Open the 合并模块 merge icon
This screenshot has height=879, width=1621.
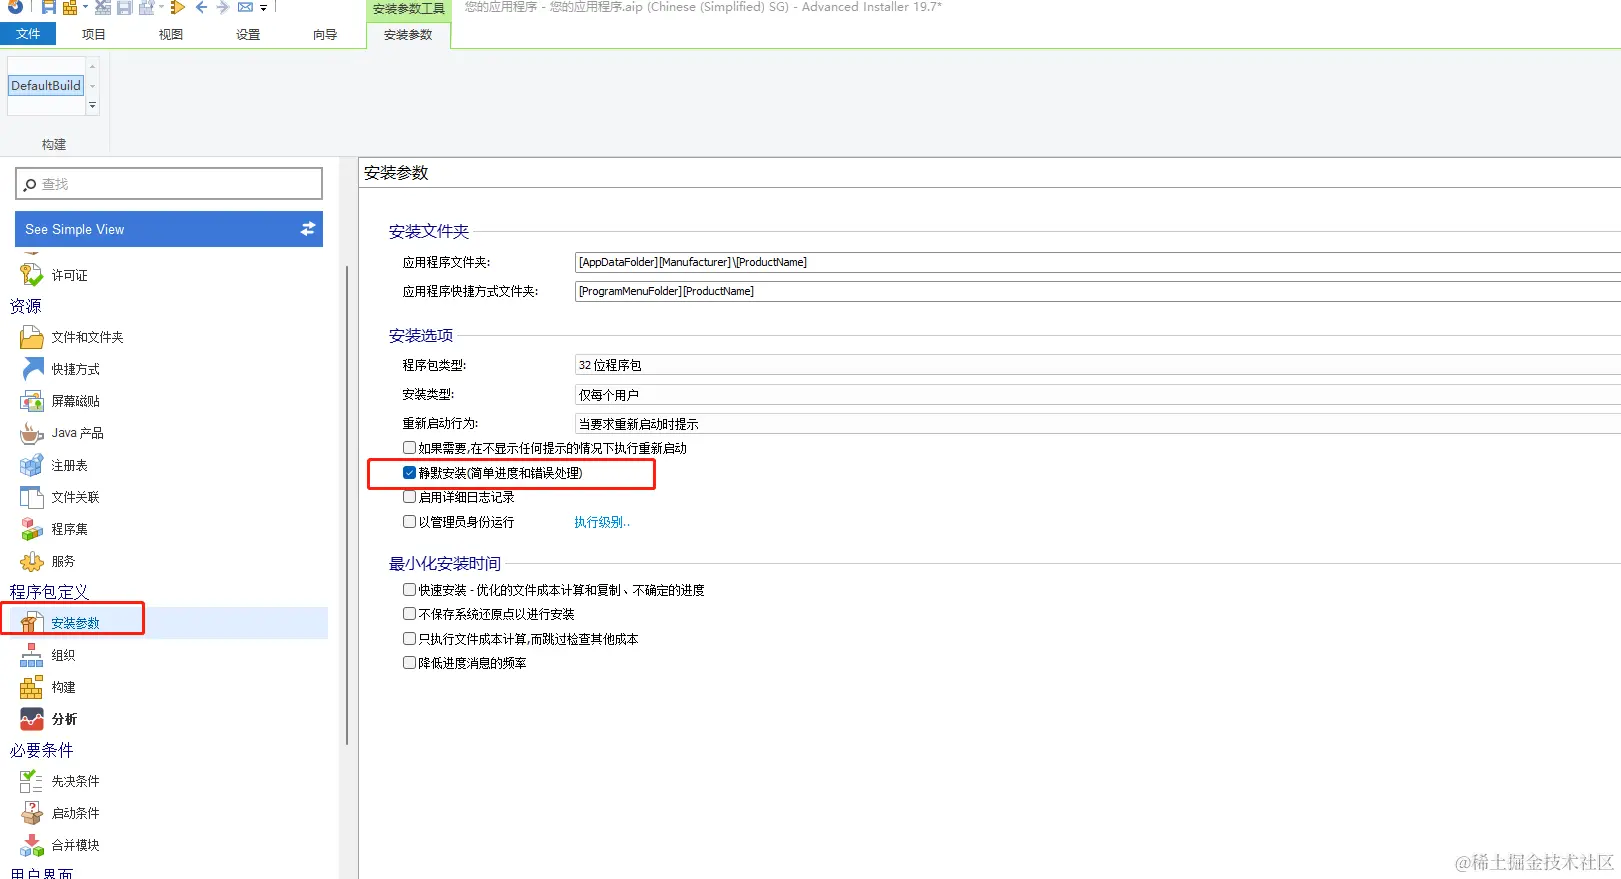[x=31, y=845]
